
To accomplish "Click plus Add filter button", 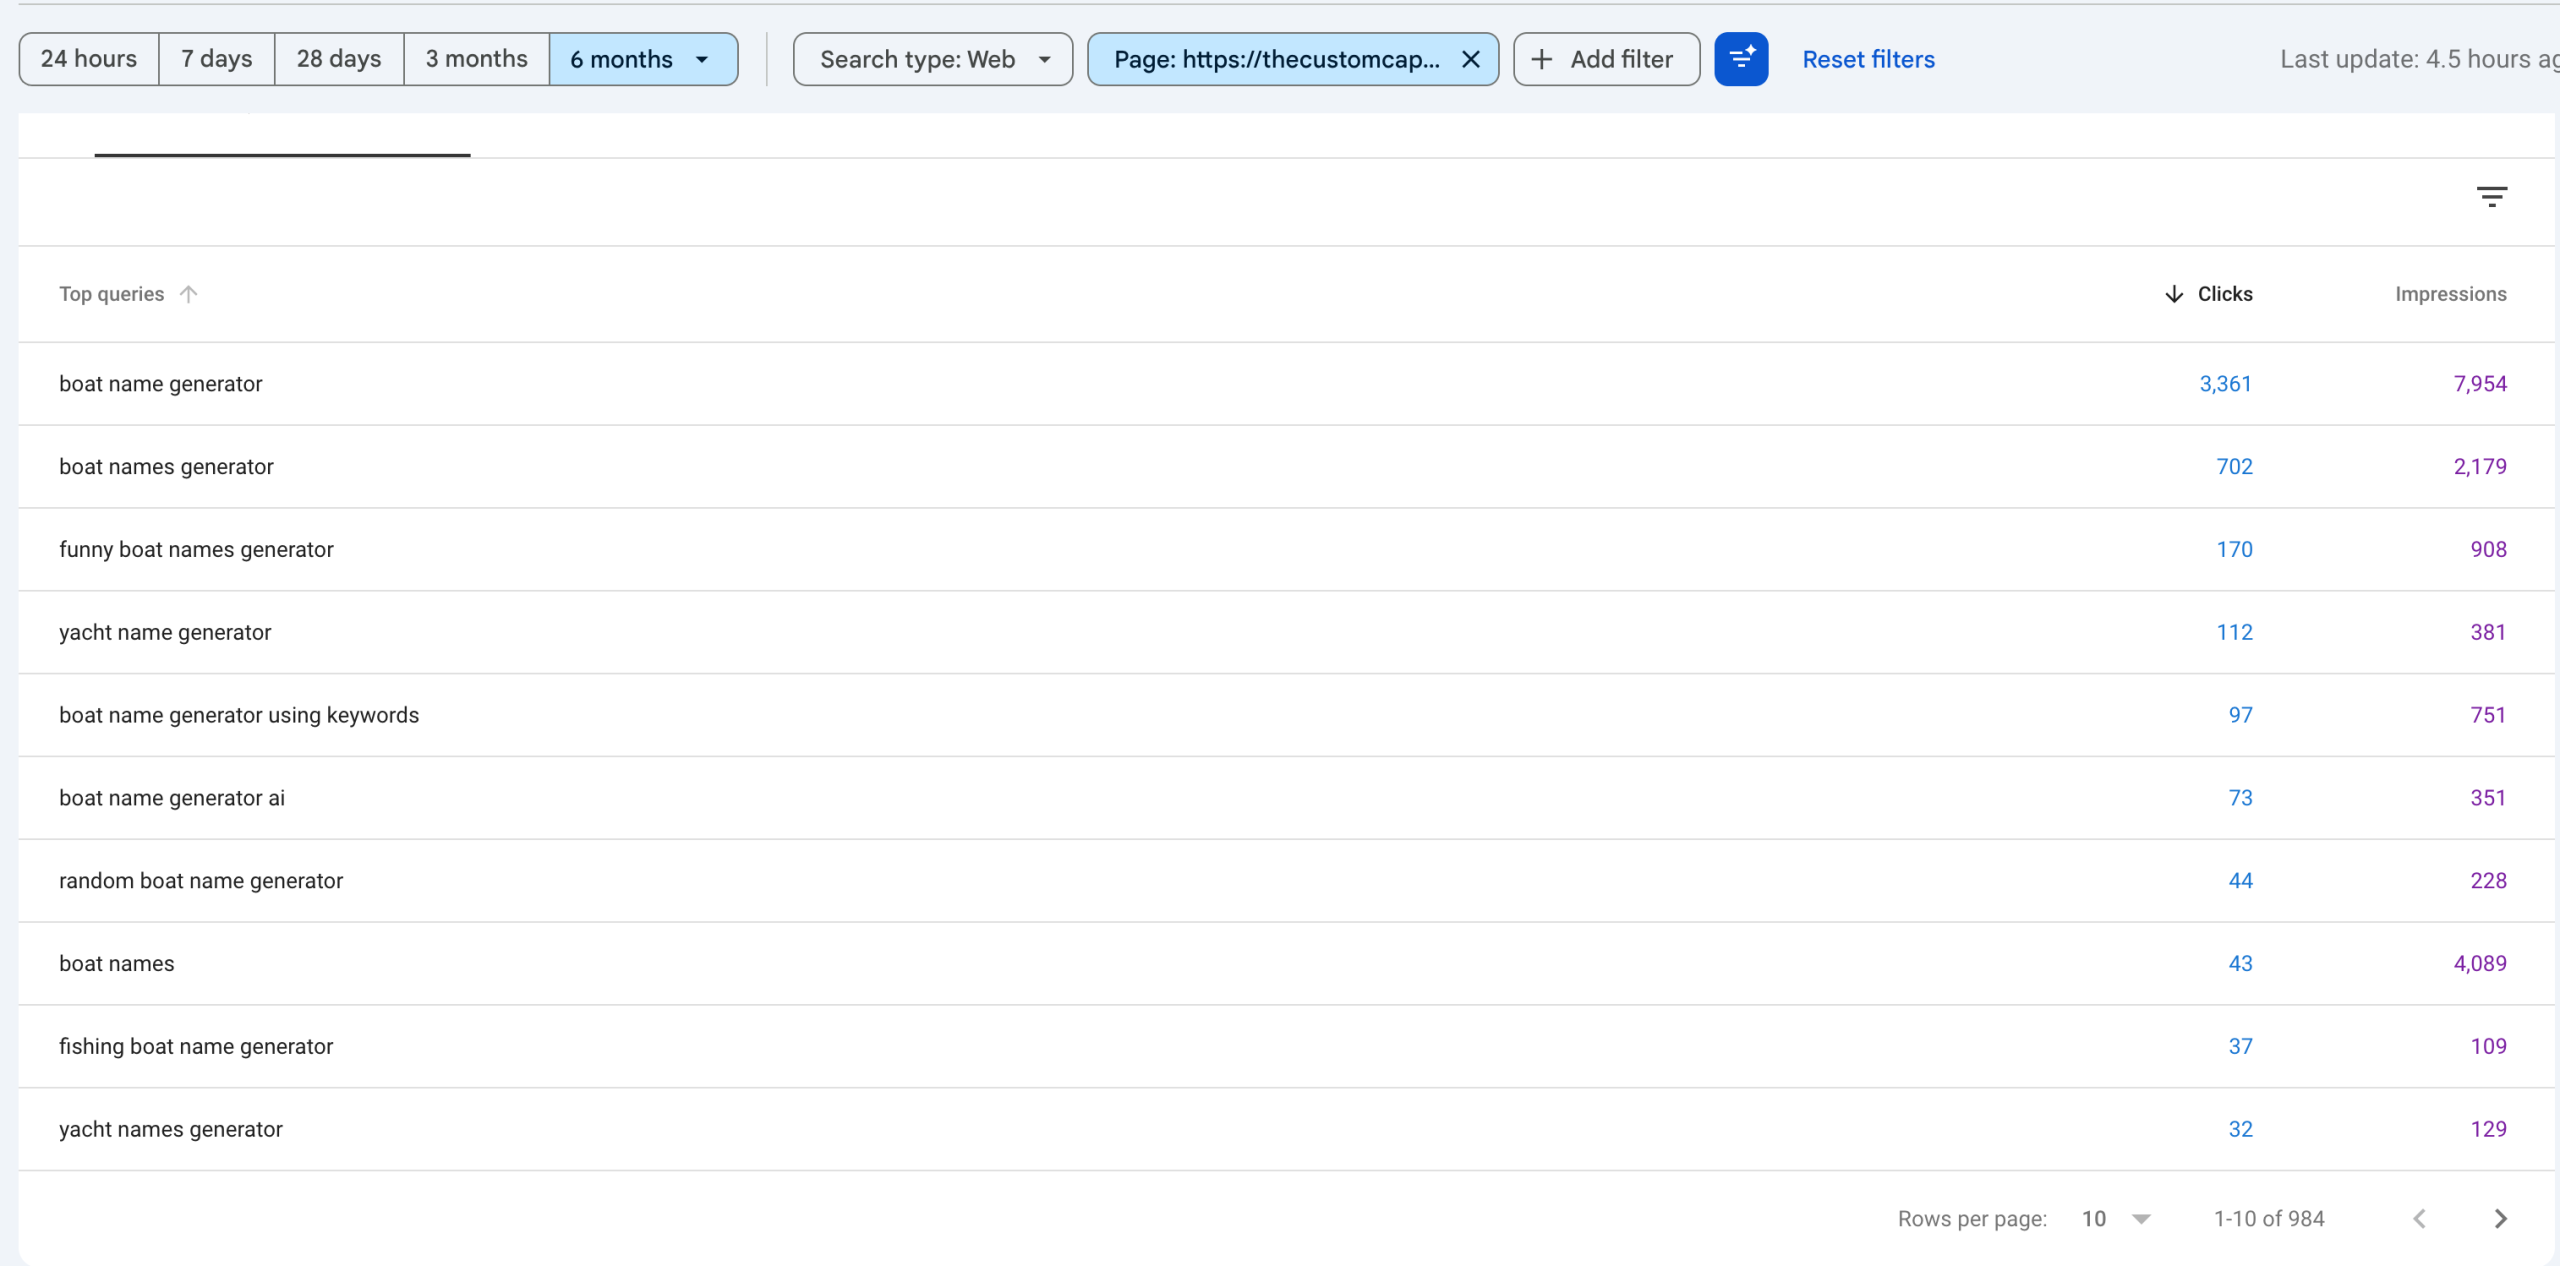I will pos(1606,59).
